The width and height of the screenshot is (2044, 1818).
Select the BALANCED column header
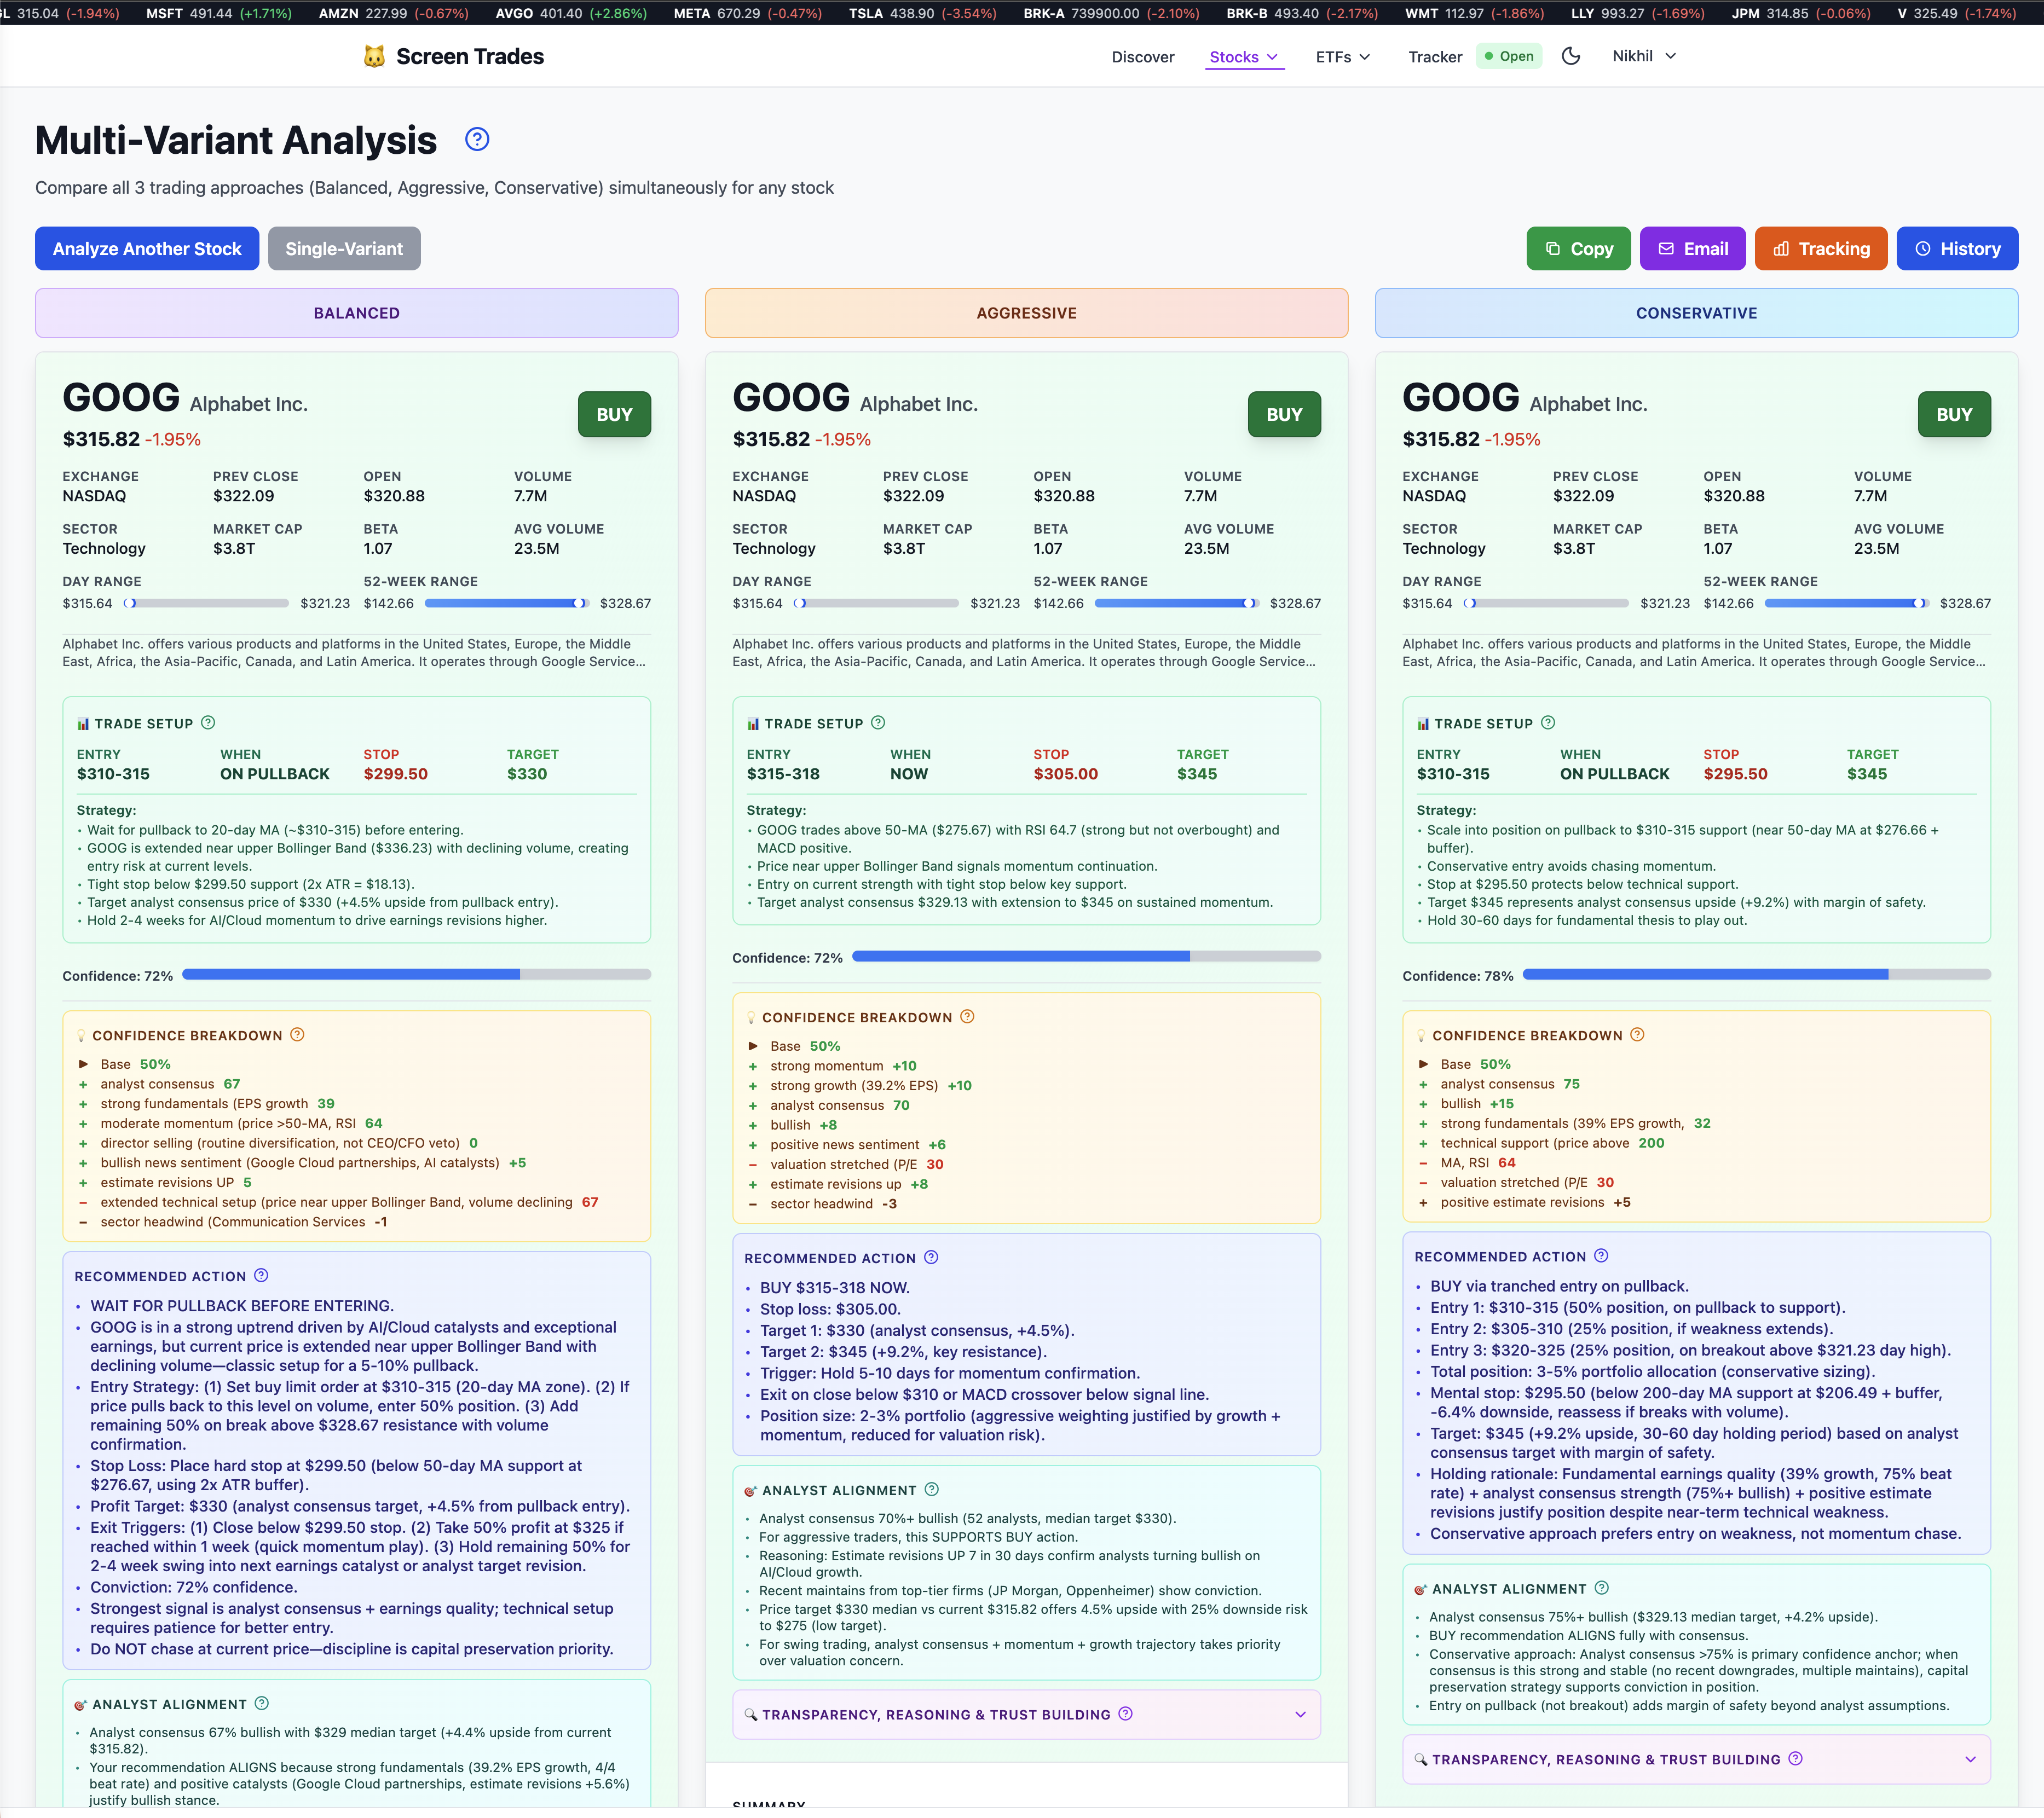pos(357,313)
